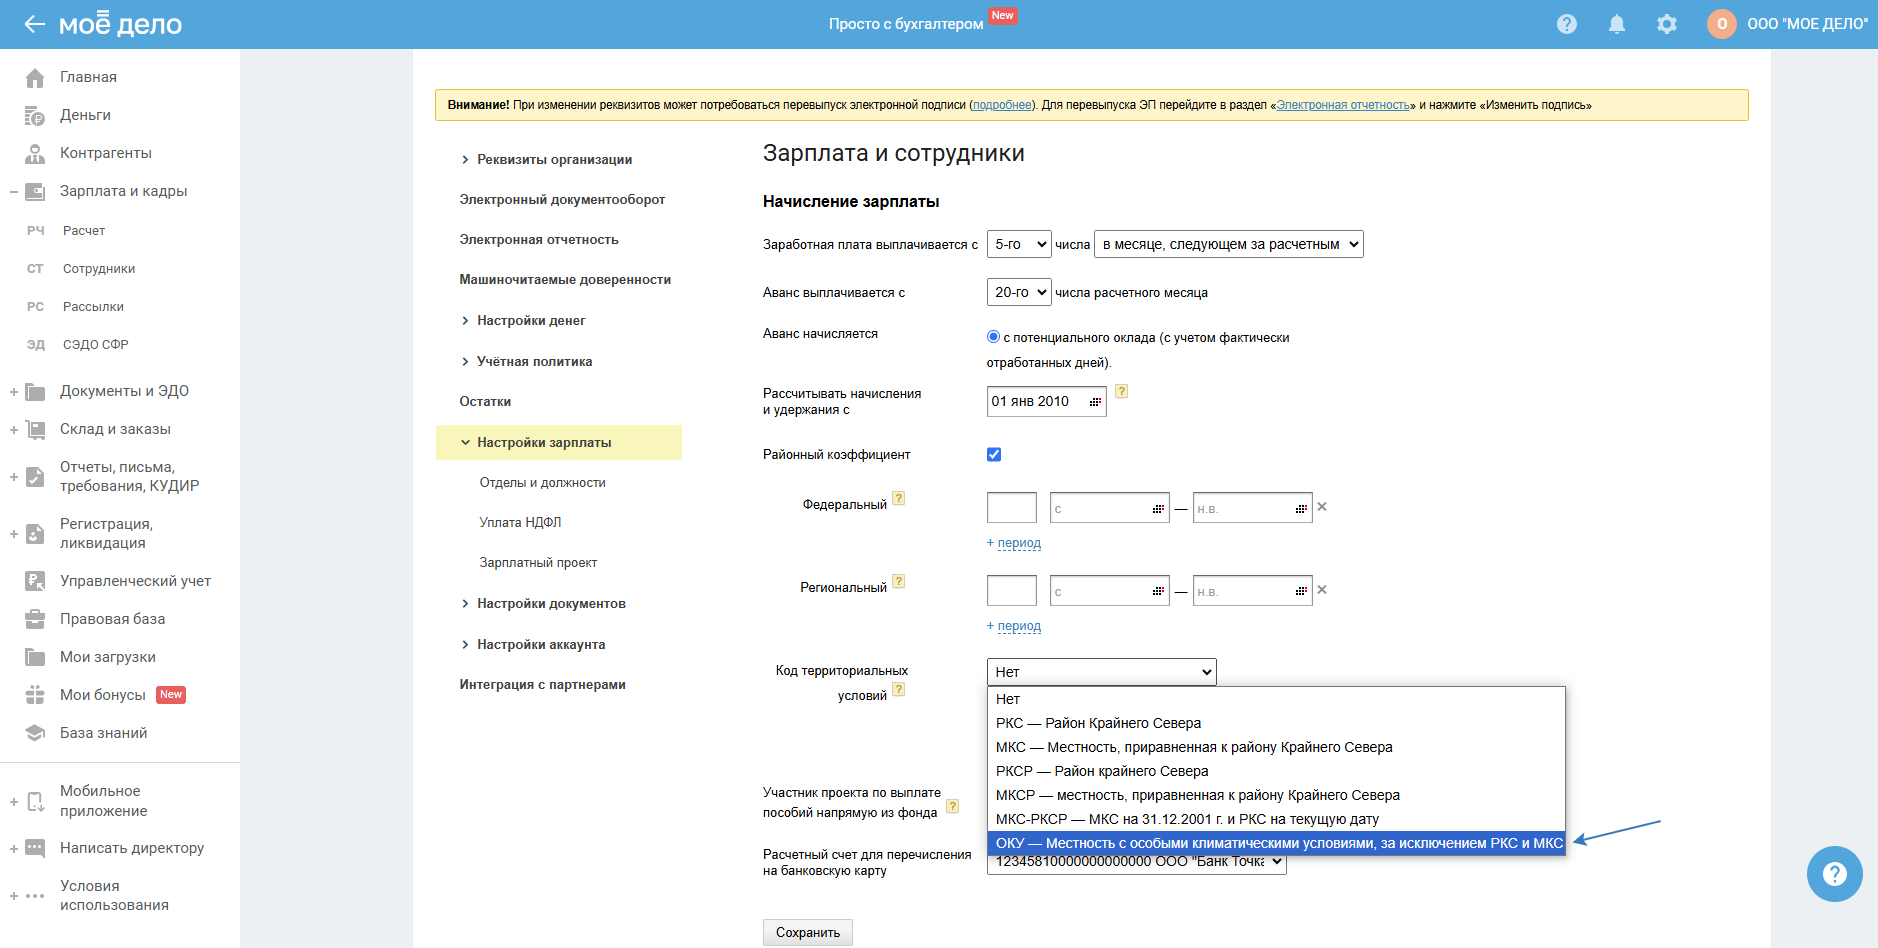Click the Код территориальных условий dropdown

click(x=1102, y=672)
